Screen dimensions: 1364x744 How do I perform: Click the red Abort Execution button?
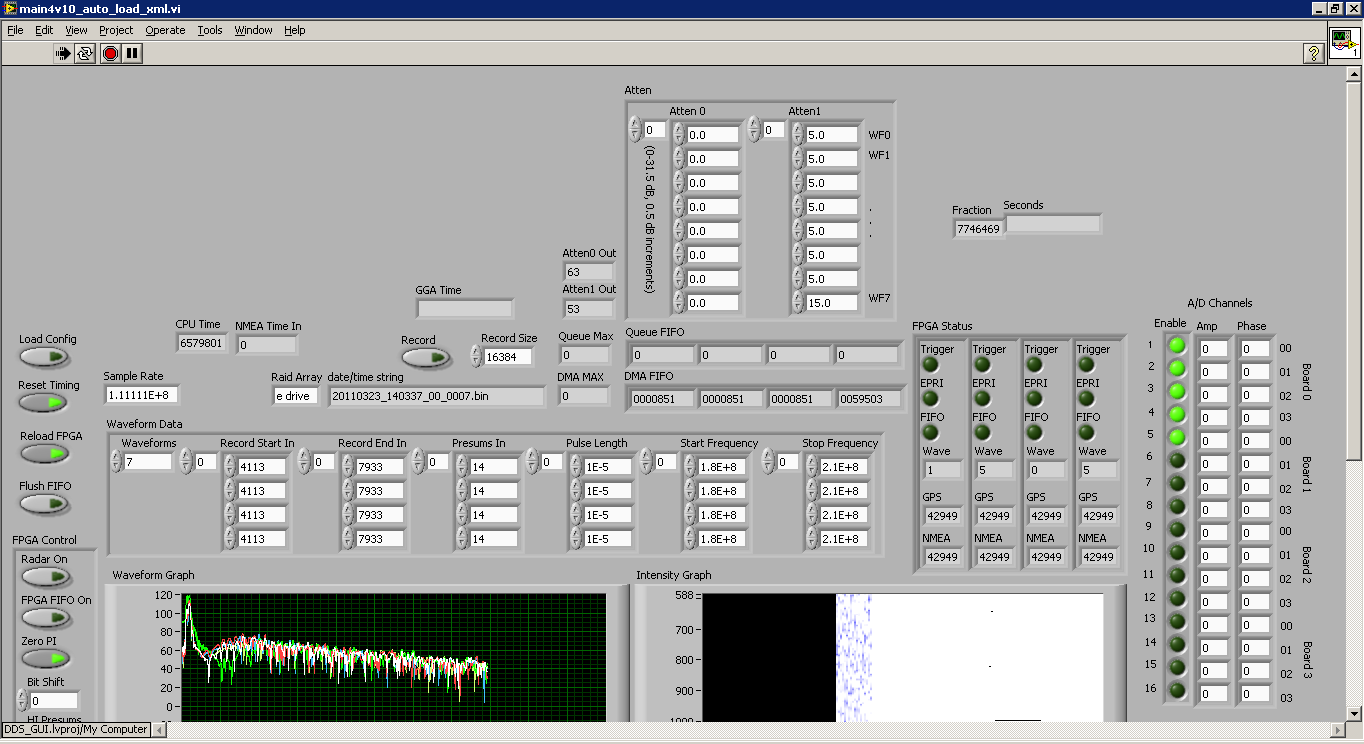tap(110, 54)
